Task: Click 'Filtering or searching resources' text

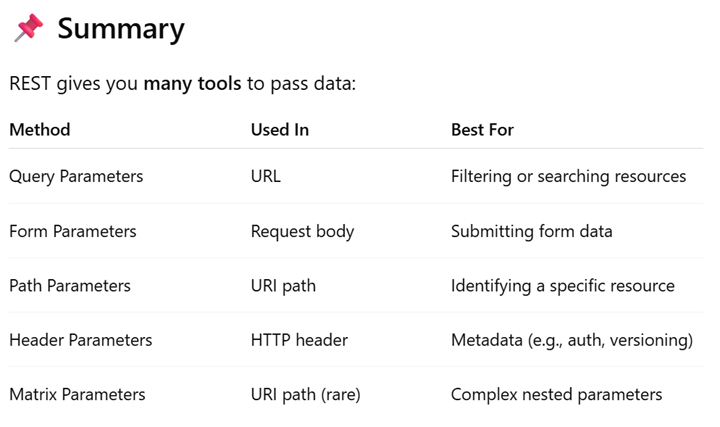Action: coord(568,176)
